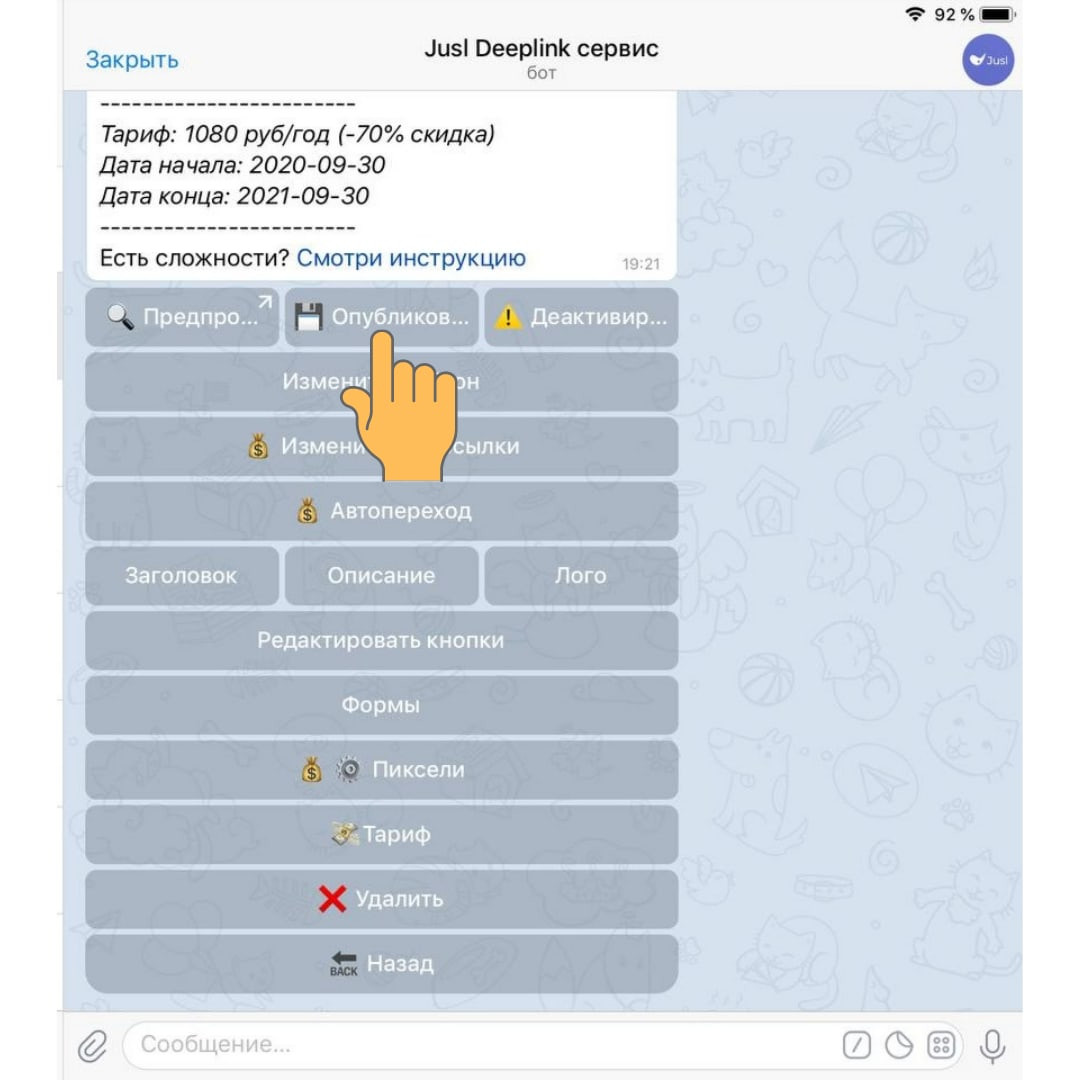The height and width of the screenshot is (1080, 1080).
Task: Open Редактировать кнопки
Action: click(382, 641)
